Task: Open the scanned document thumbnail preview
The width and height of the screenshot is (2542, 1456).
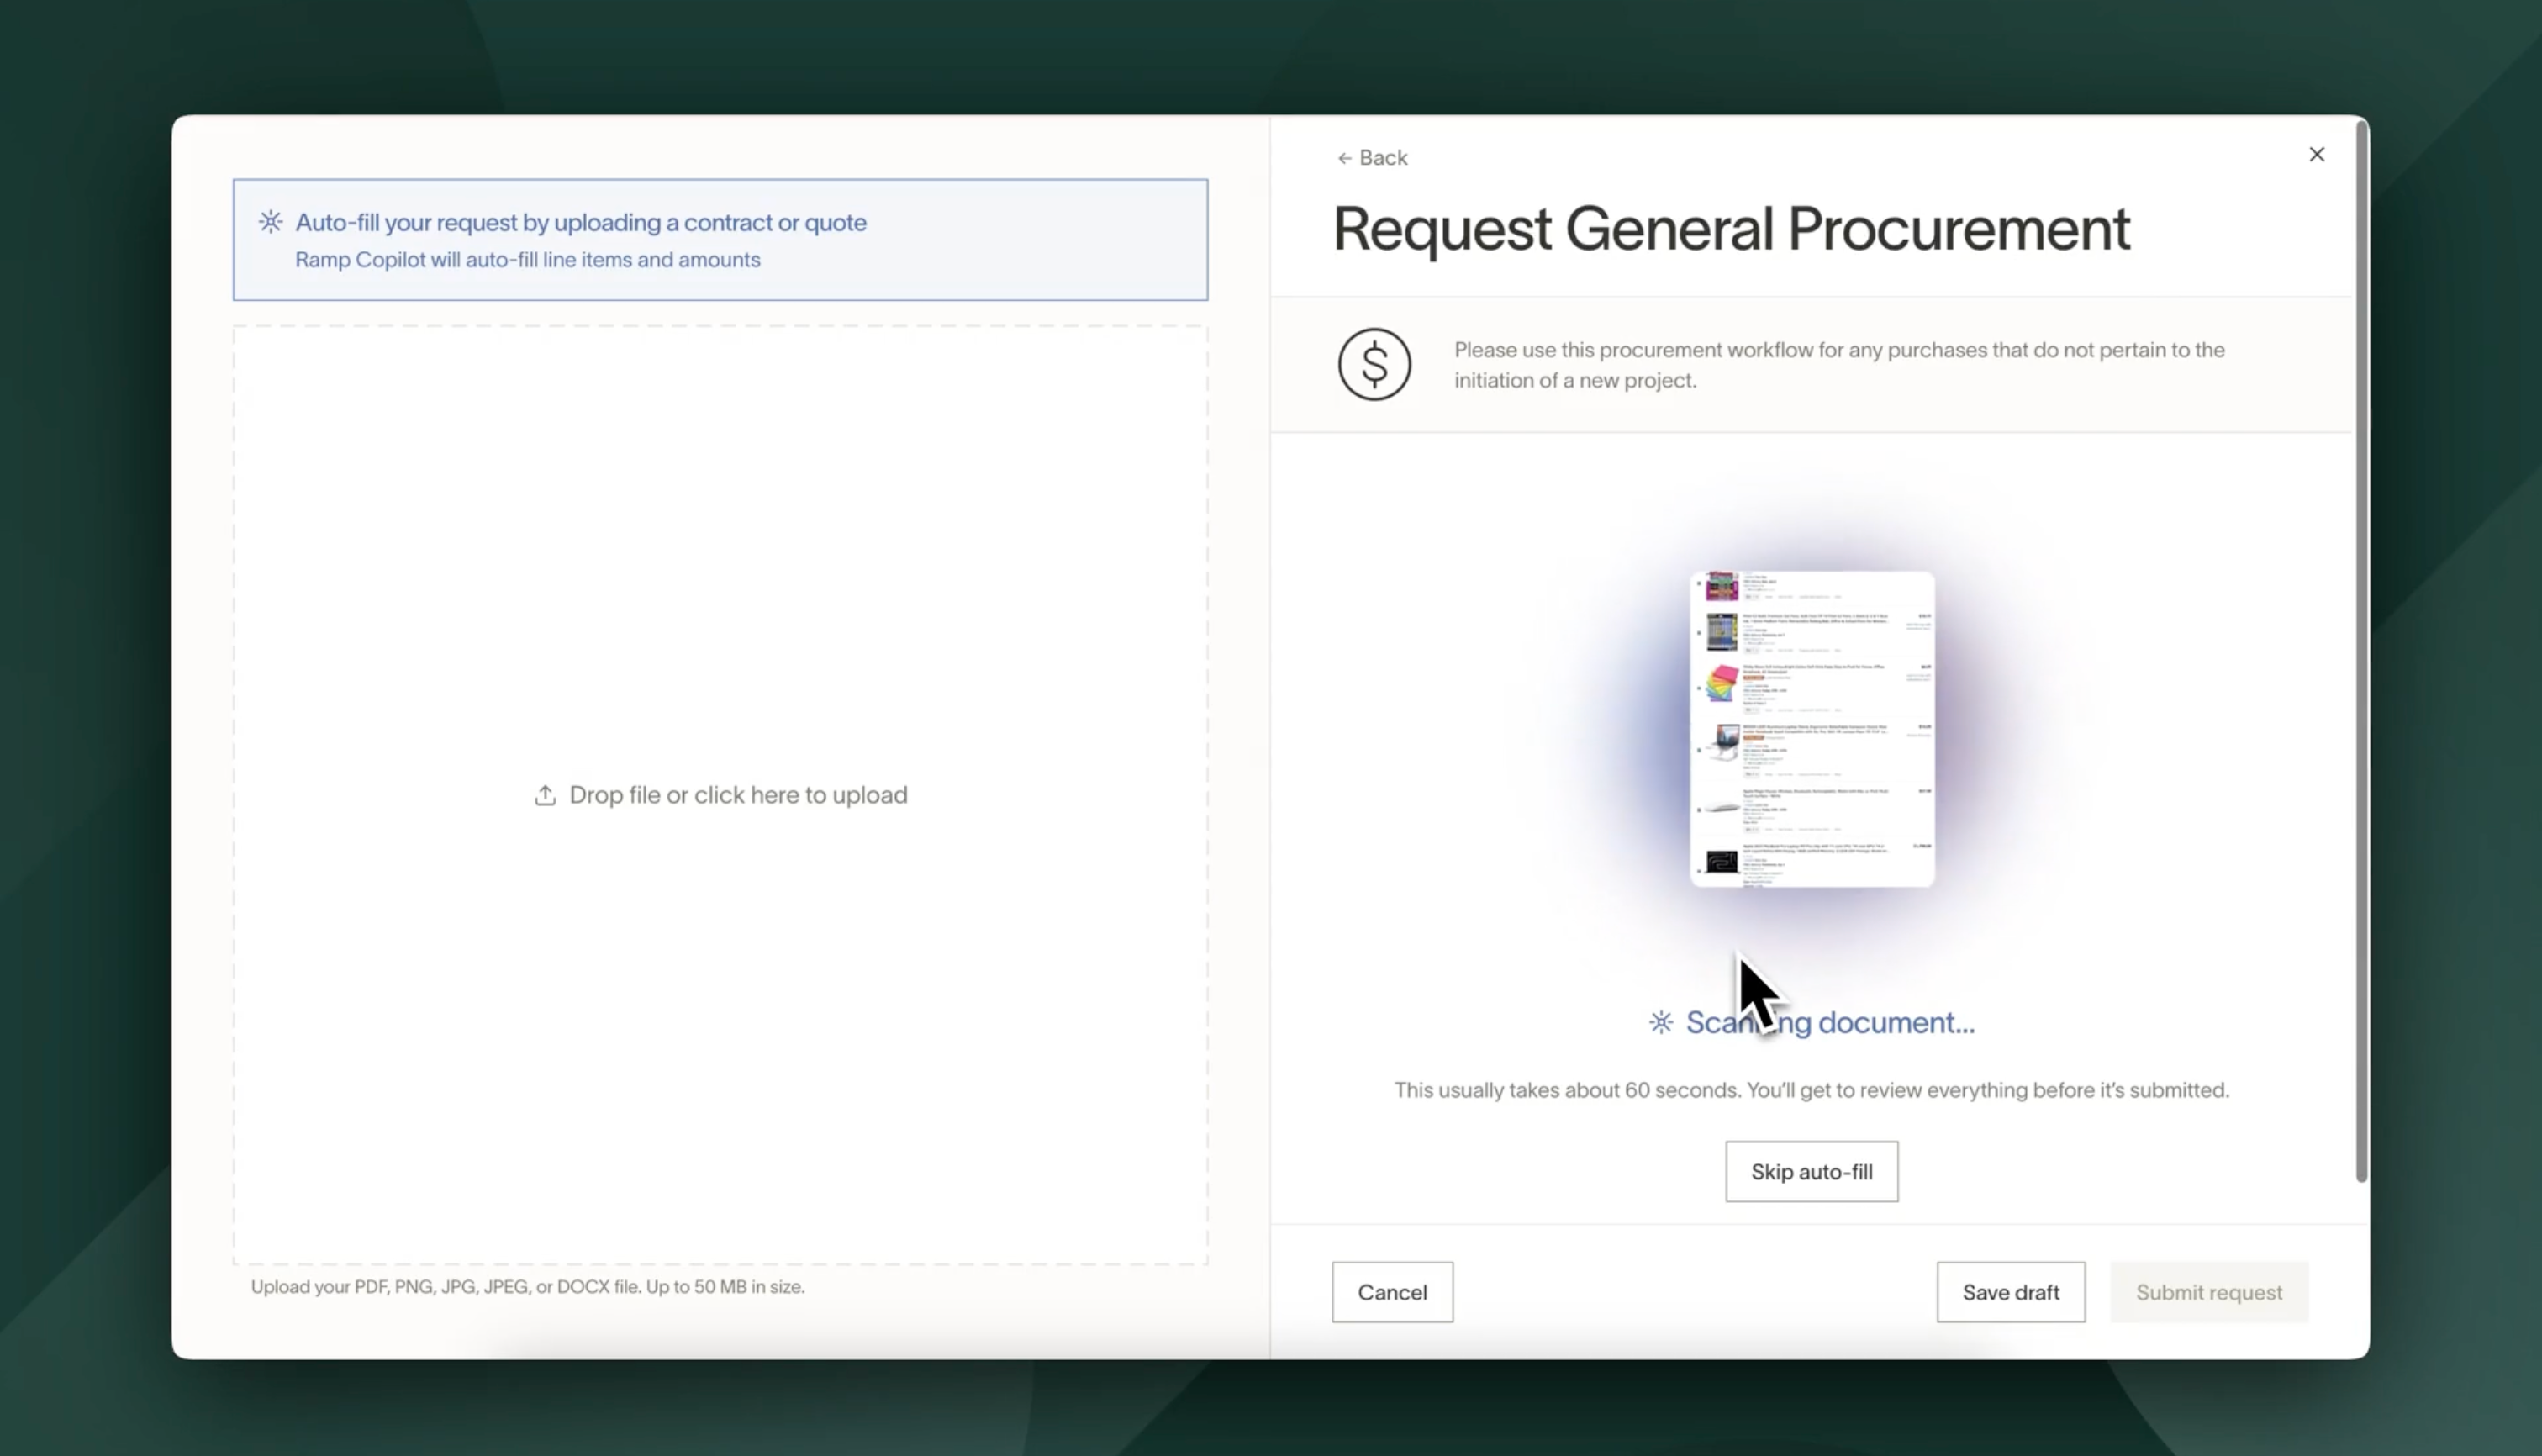Action: pyautogui.click(x=1812, y=728)
